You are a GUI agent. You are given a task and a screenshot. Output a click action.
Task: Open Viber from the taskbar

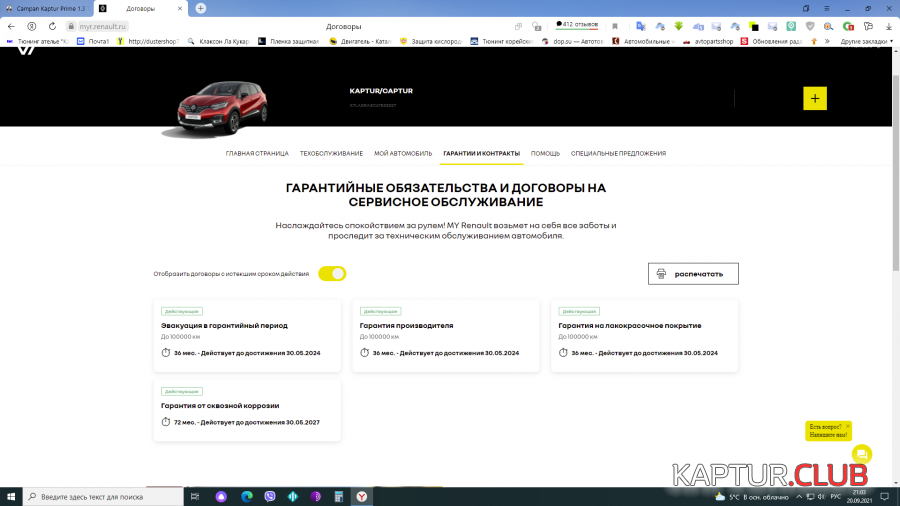coord(270,497)
